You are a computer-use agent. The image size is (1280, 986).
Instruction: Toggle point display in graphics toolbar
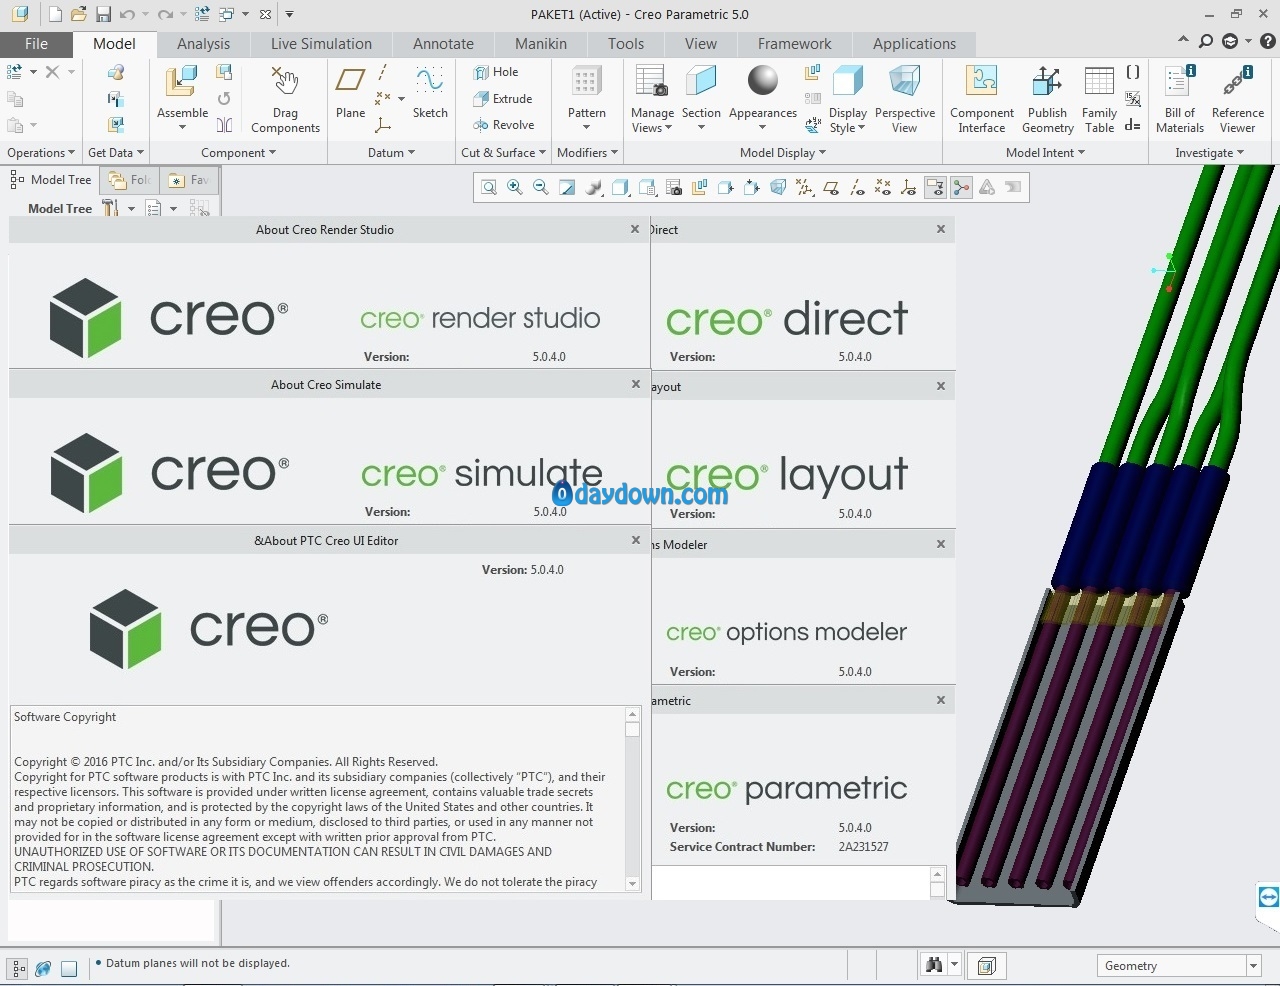click(x=883, y=187)
